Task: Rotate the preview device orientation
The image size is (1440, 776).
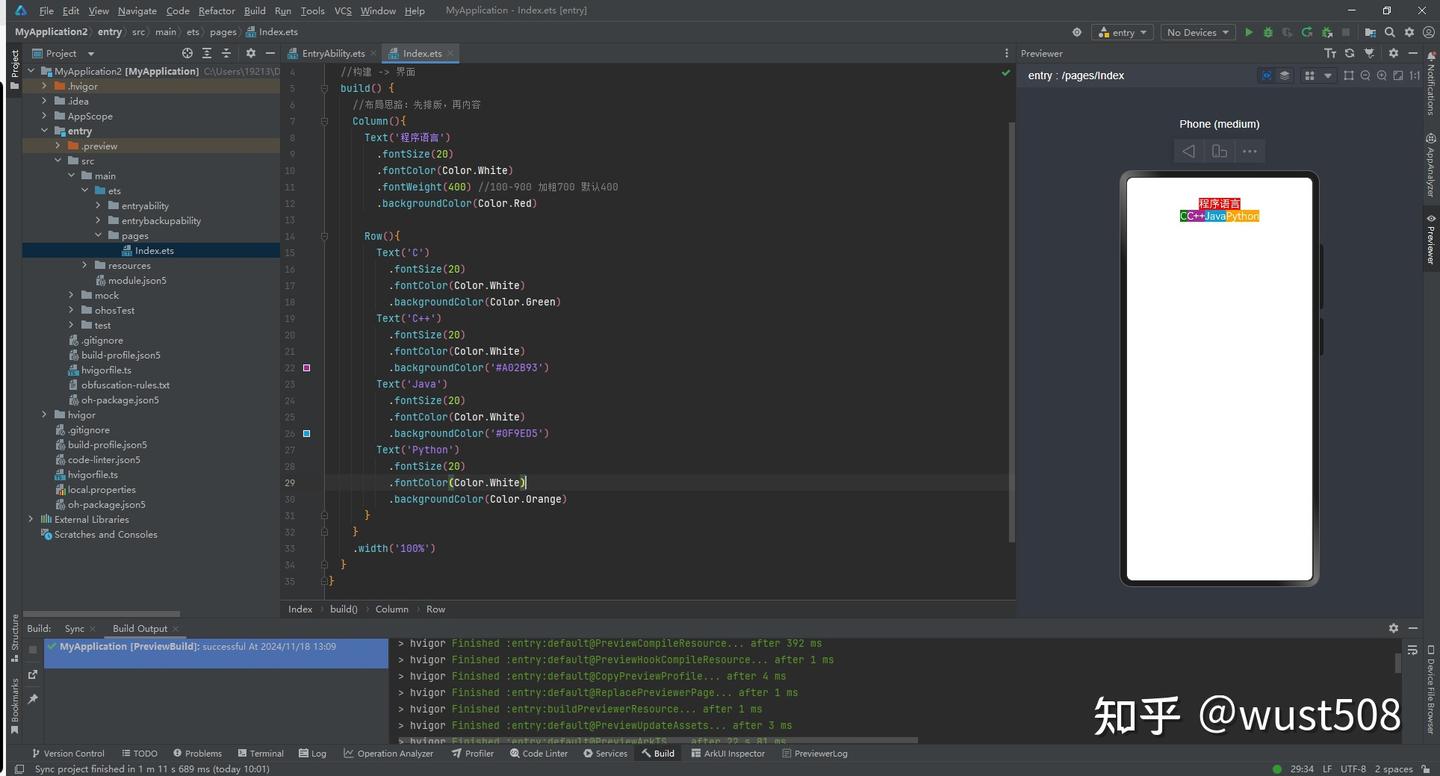Action: coord(1219,152)
